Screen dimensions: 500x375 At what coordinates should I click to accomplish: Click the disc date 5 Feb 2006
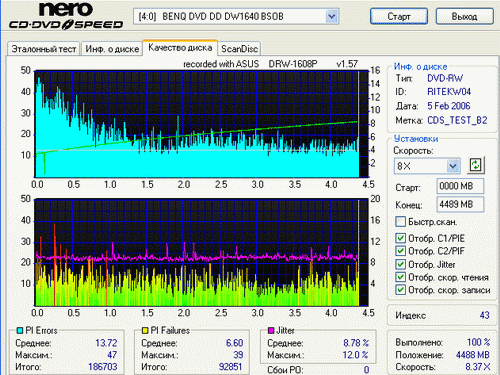pyautogui.click(x=449, y=106)
